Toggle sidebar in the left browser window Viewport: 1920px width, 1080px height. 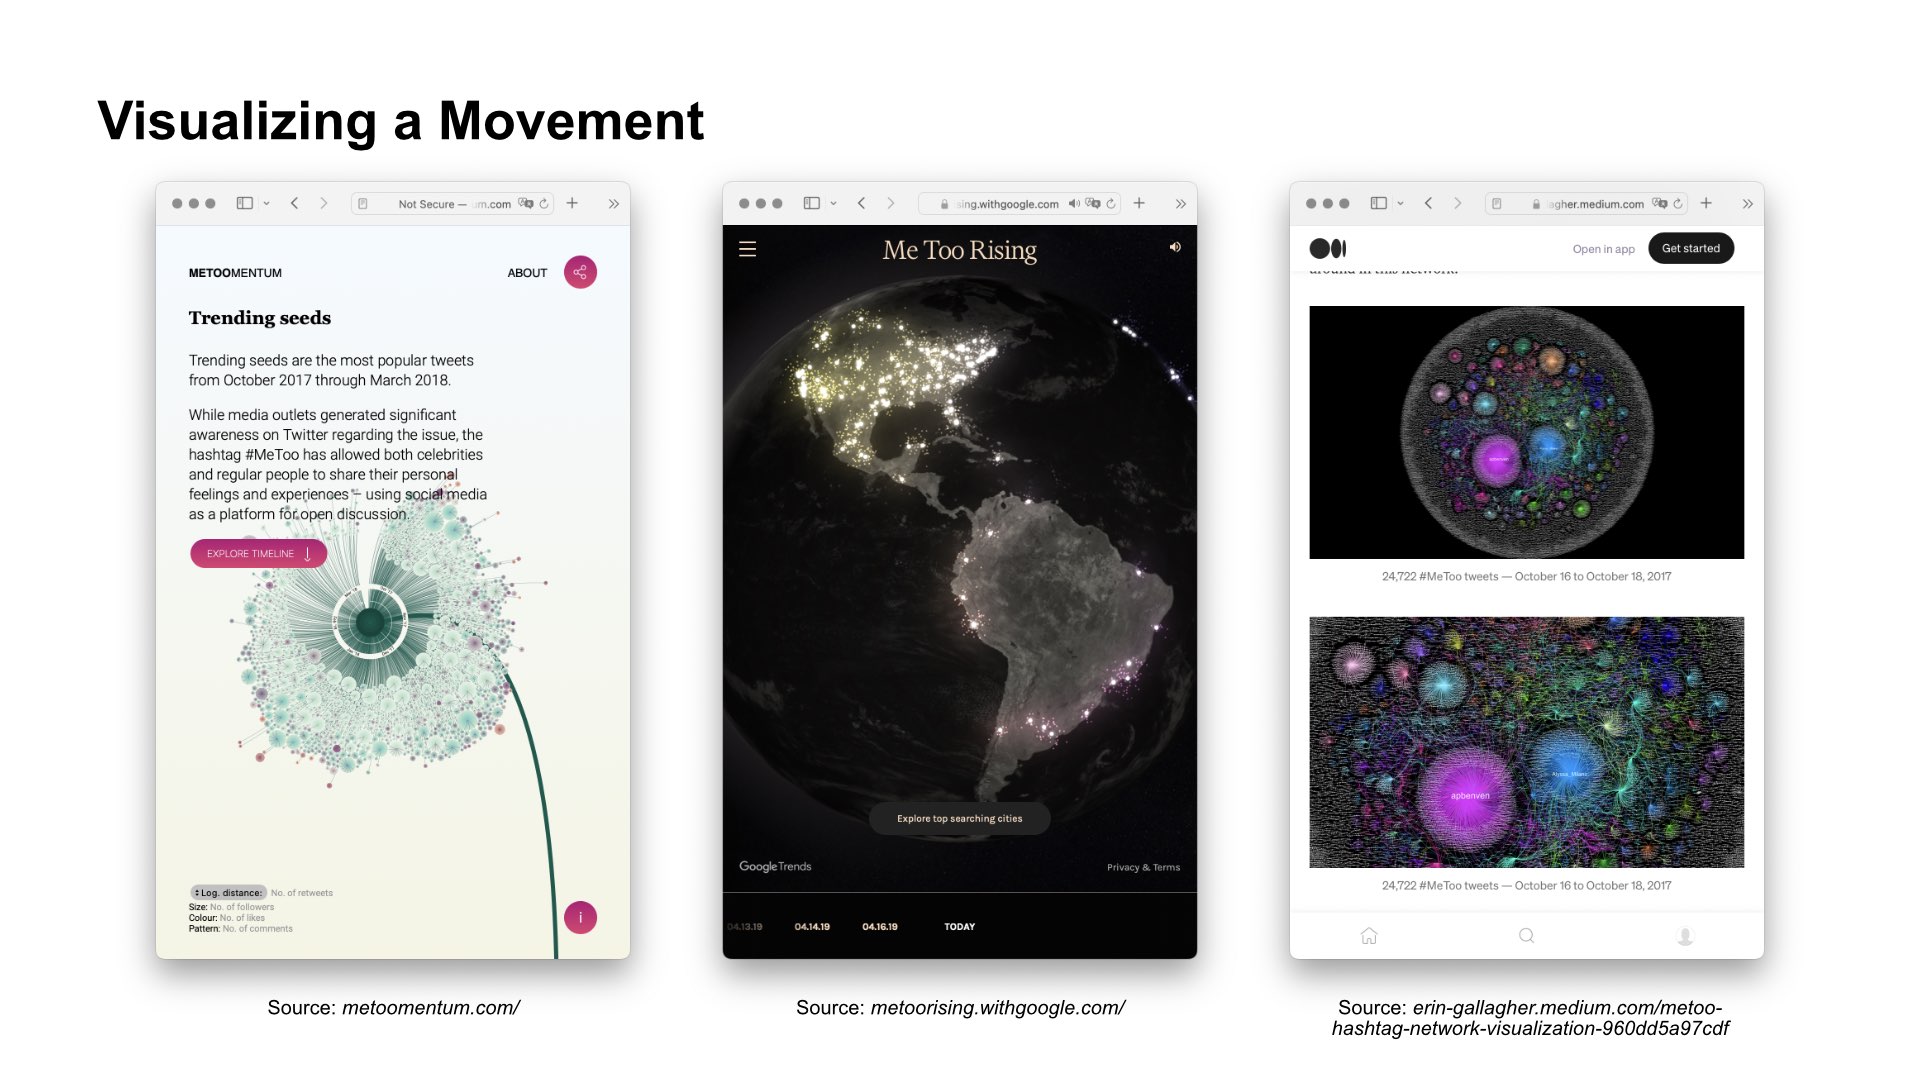[x=244, y=203]
